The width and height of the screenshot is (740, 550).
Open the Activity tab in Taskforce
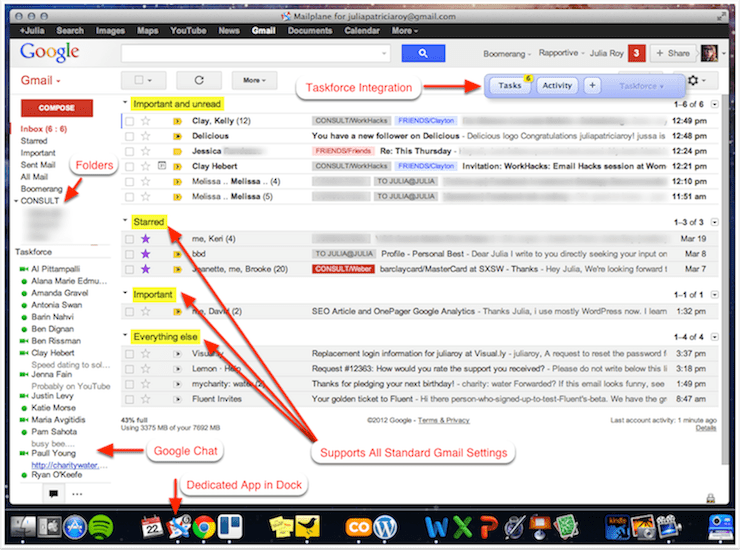pyautogui.click(x=557, y=85)
